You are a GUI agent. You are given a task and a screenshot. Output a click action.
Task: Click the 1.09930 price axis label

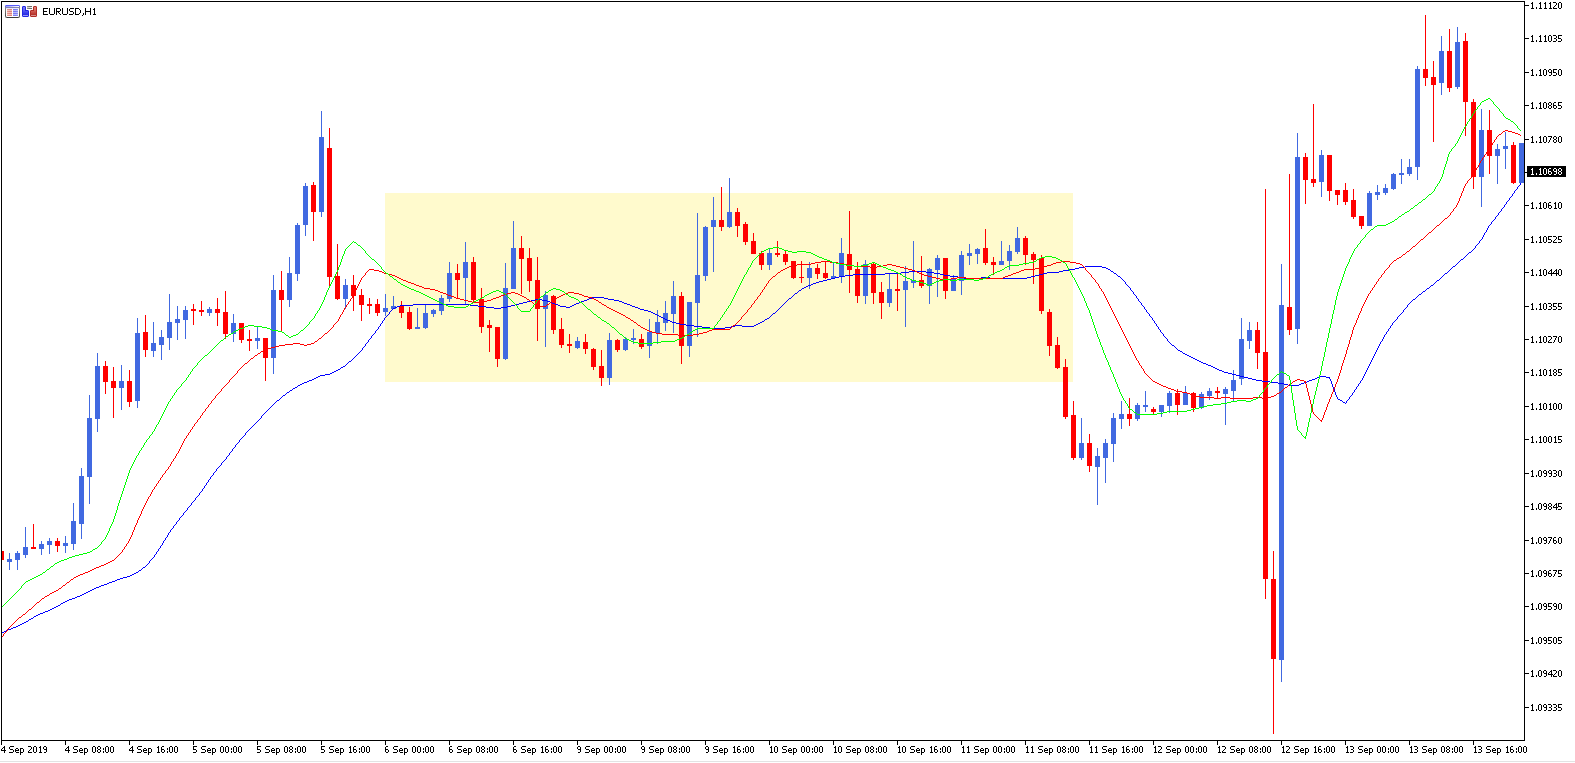[x=1546, y=473]
